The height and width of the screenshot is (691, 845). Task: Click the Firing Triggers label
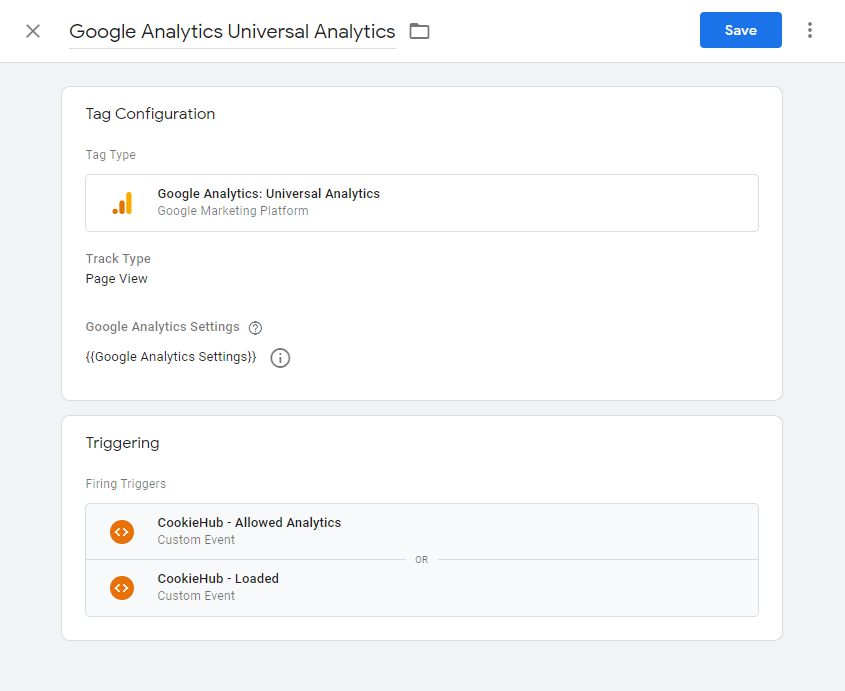tap(126, 484)
